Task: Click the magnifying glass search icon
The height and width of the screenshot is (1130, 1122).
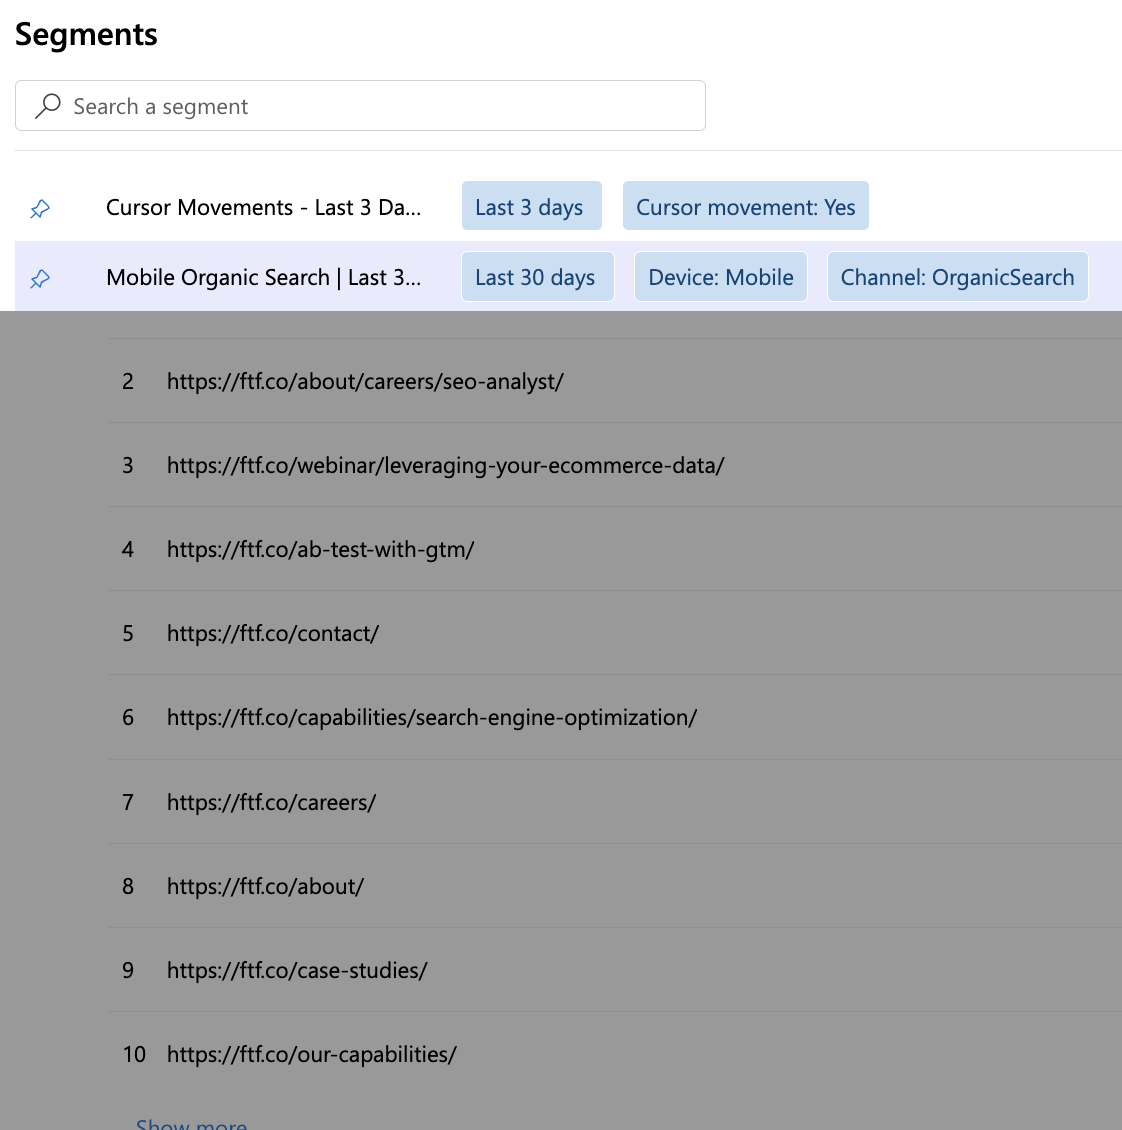Action: point(48,106)
